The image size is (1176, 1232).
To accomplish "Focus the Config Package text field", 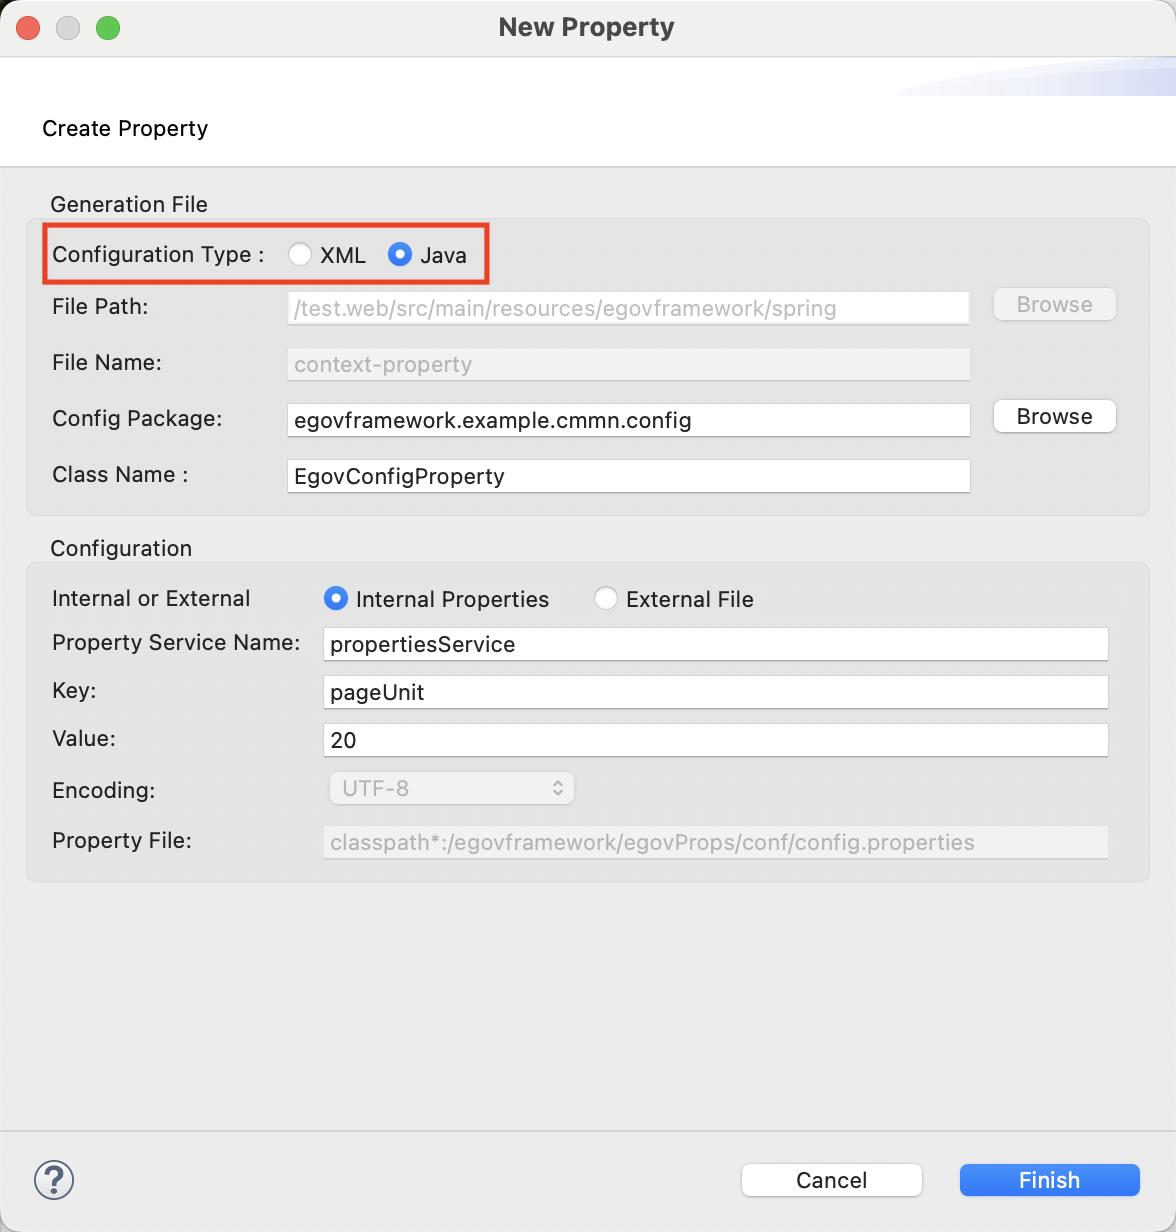I will (x=628, y=421).
